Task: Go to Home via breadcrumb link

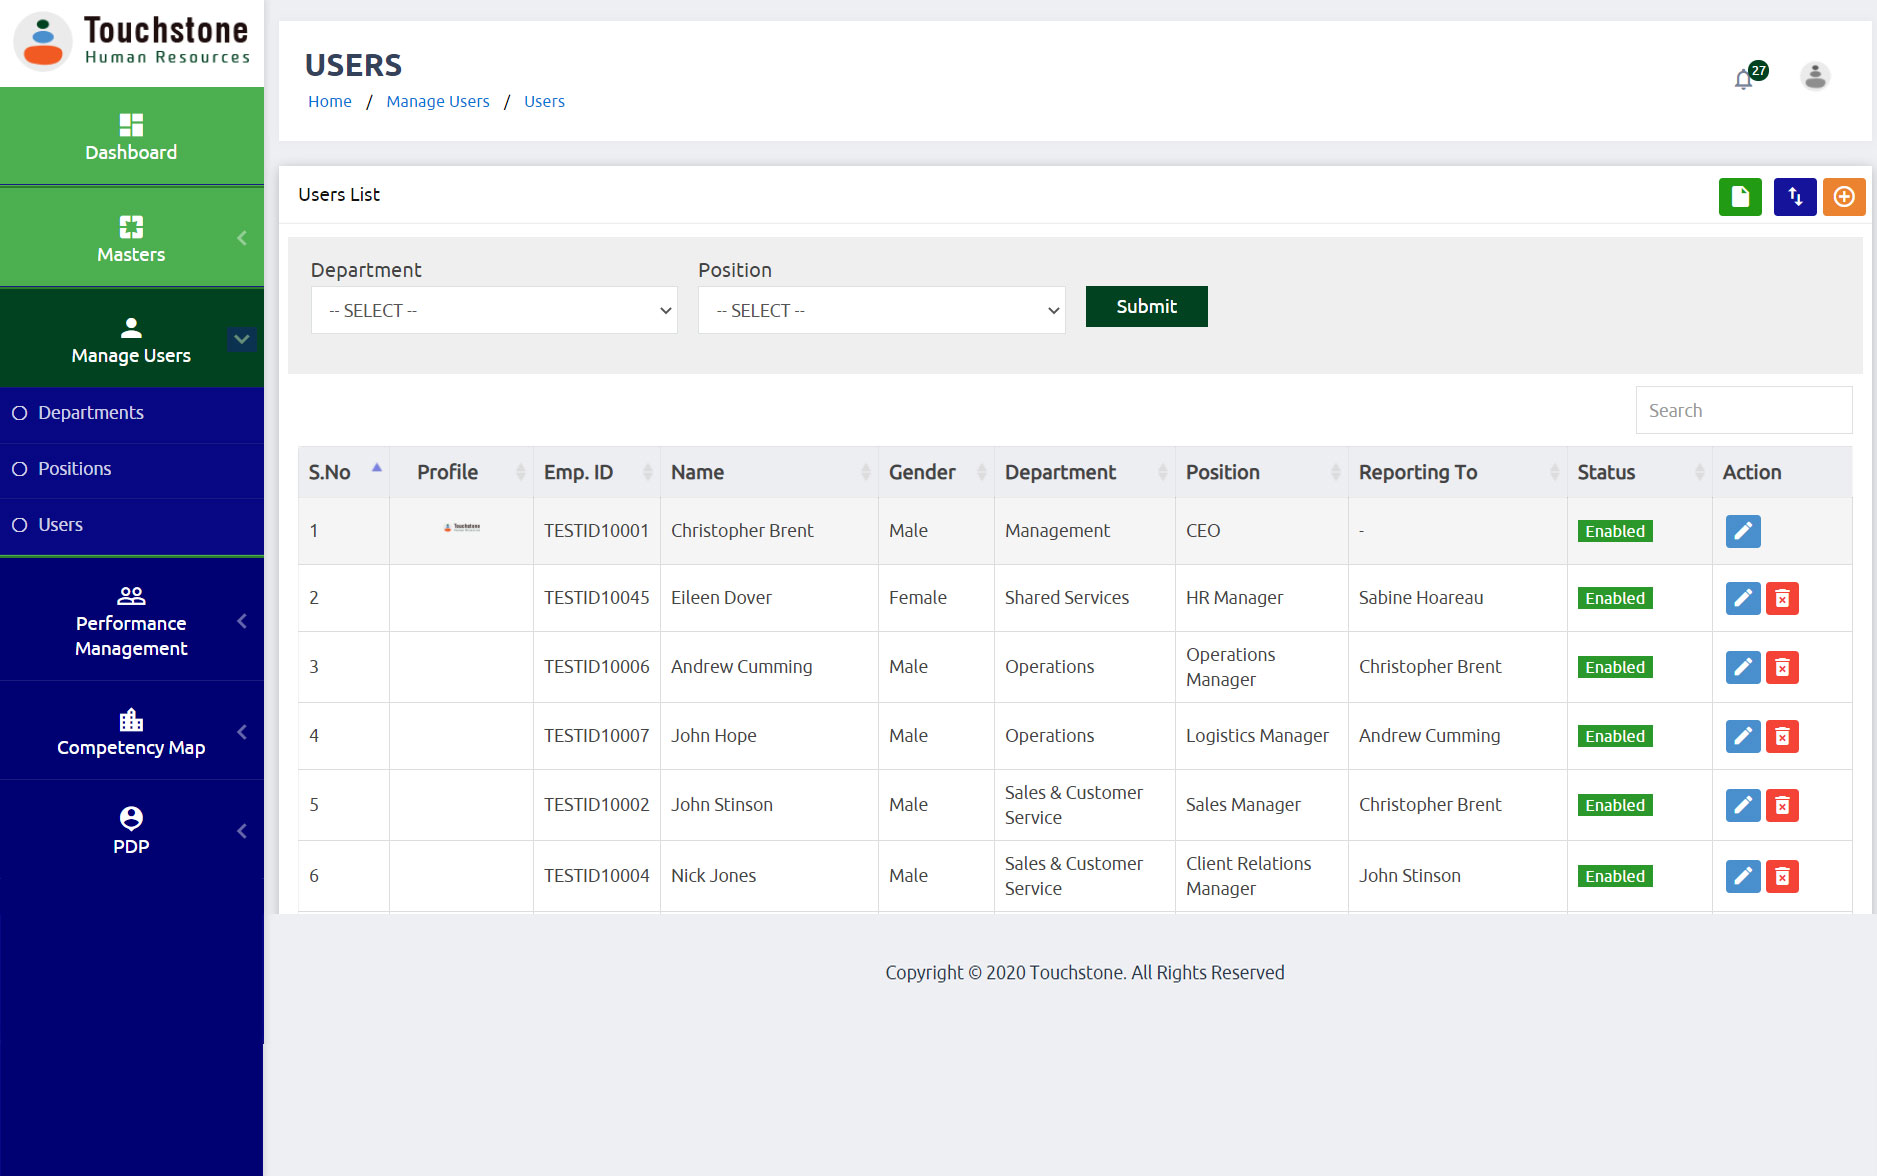Action: point(330,102)
